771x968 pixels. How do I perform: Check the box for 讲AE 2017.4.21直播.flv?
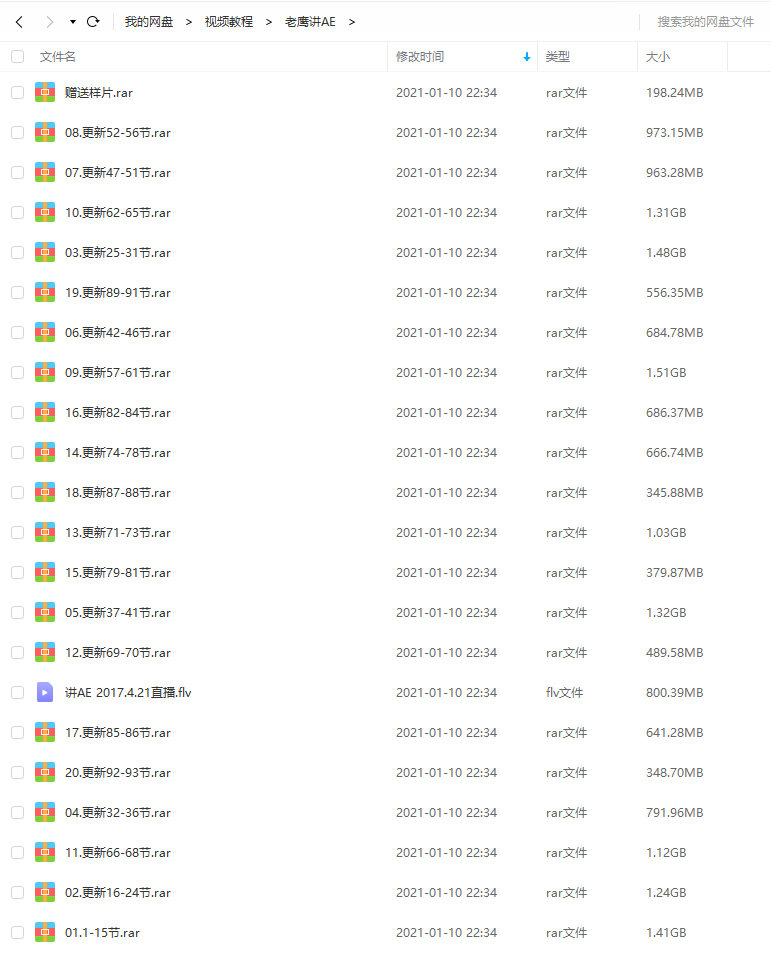point(17,693)
